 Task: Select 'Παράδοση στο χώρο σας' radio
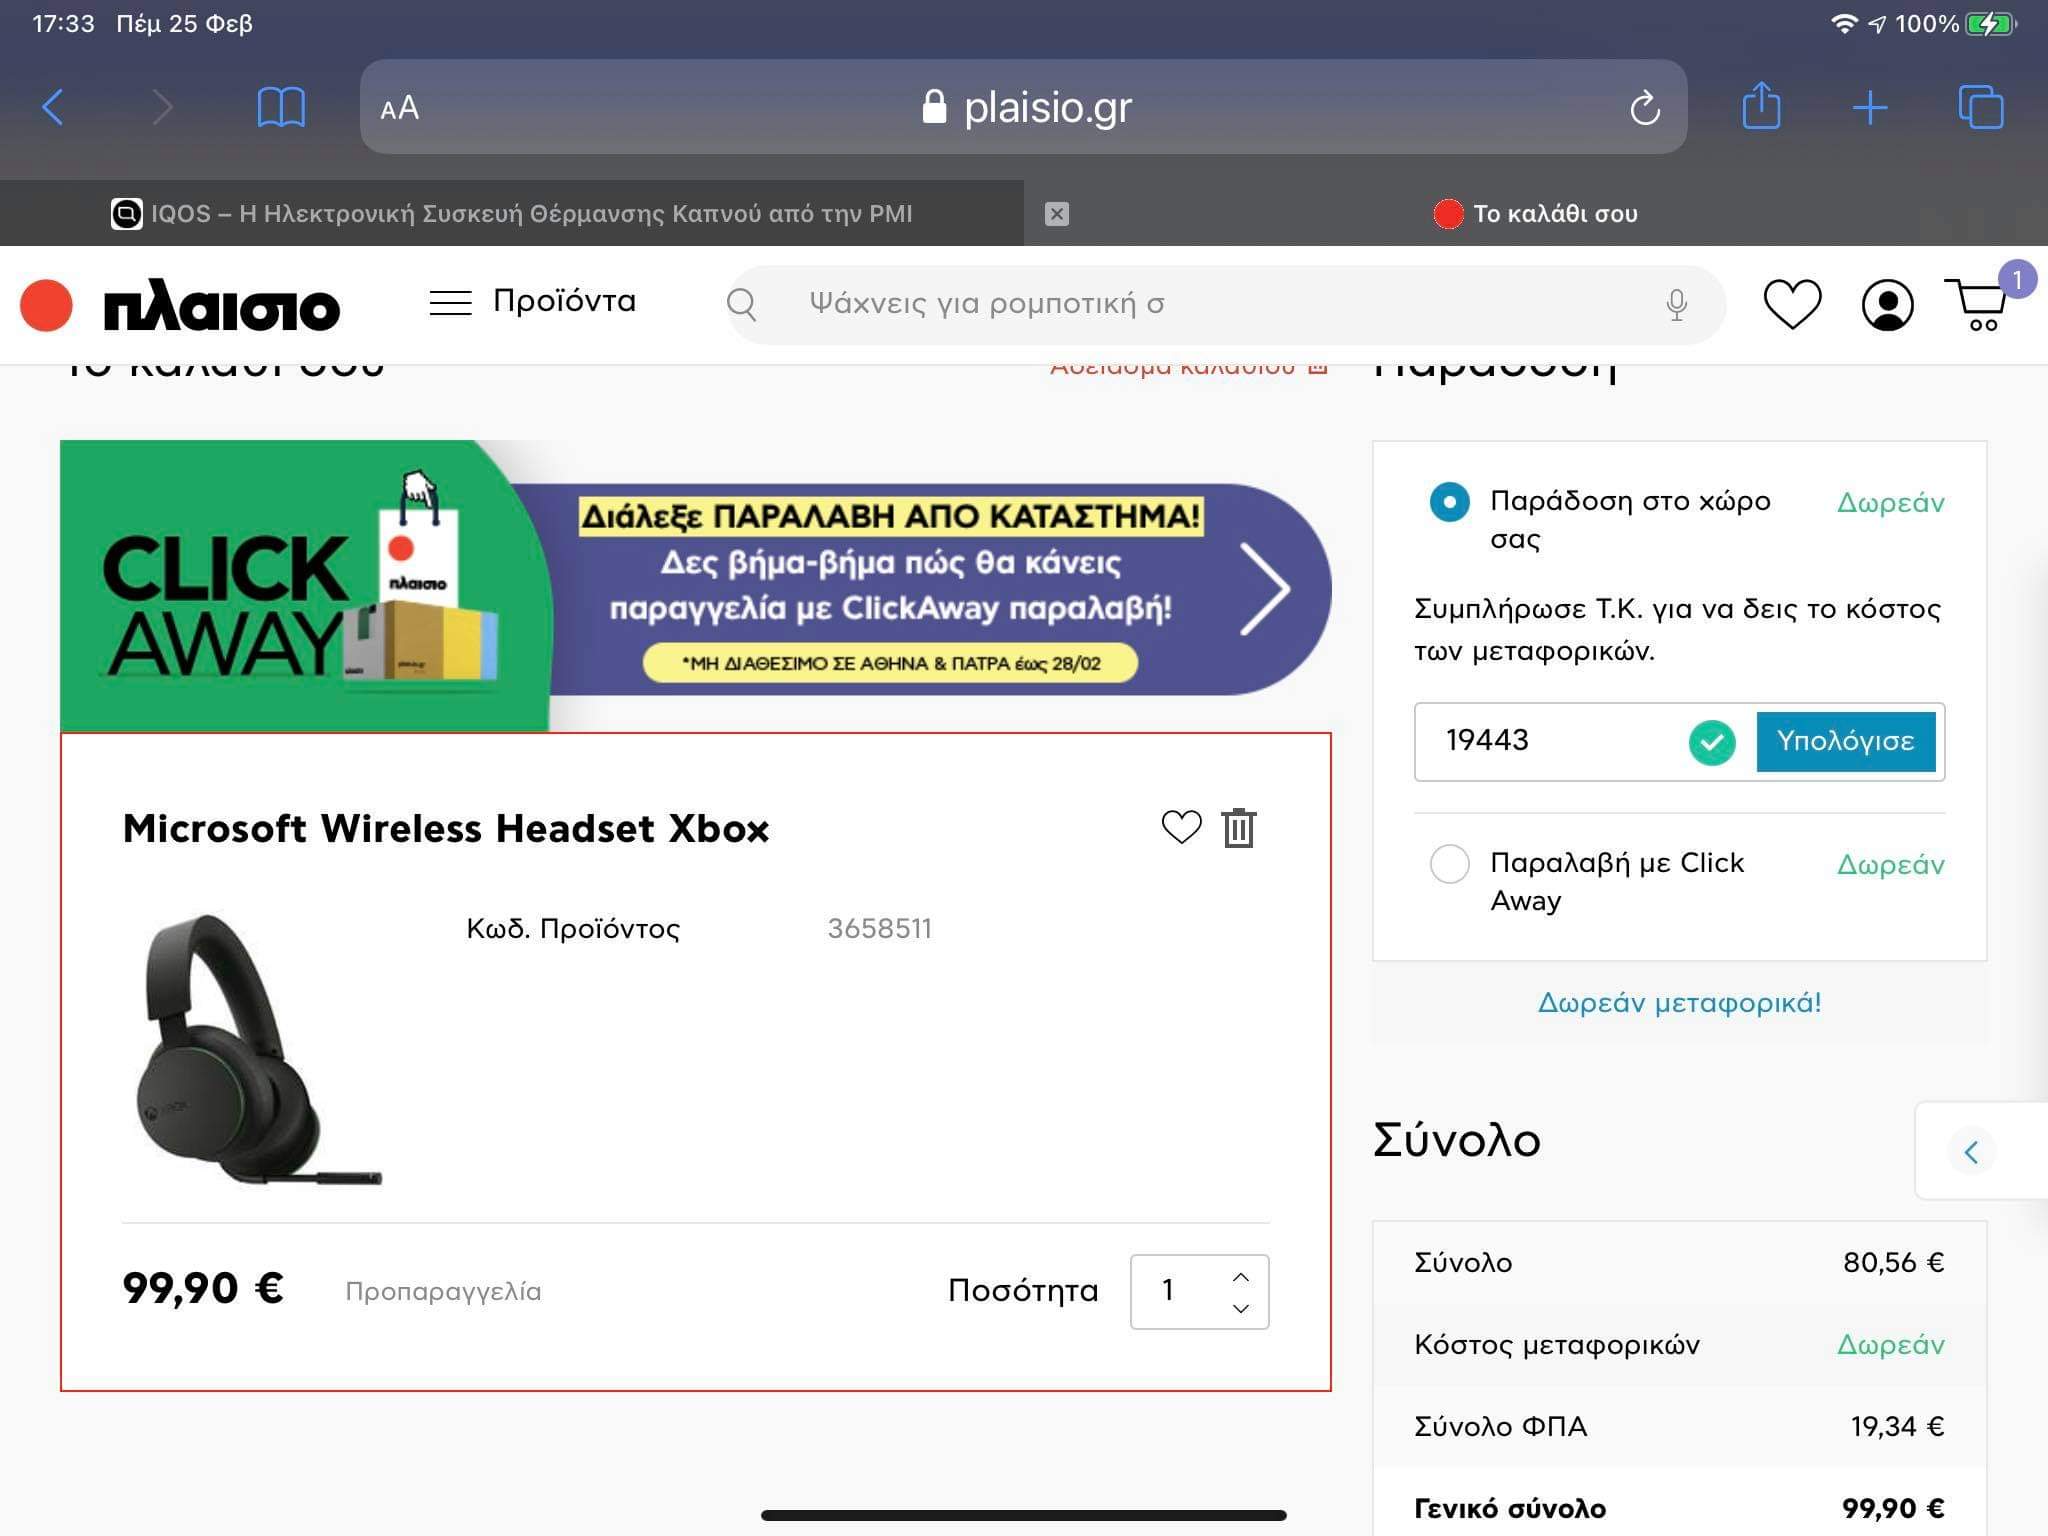1449,501
